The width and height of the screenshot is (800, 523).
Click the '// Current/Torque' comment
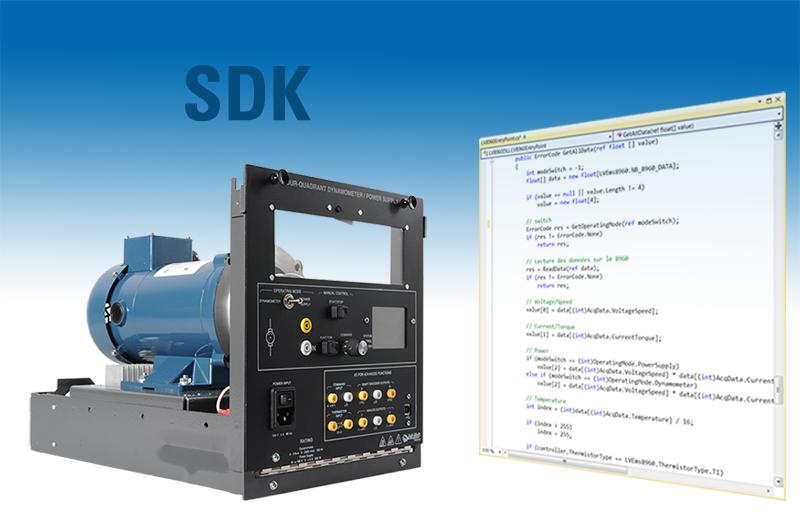point(551,327)
